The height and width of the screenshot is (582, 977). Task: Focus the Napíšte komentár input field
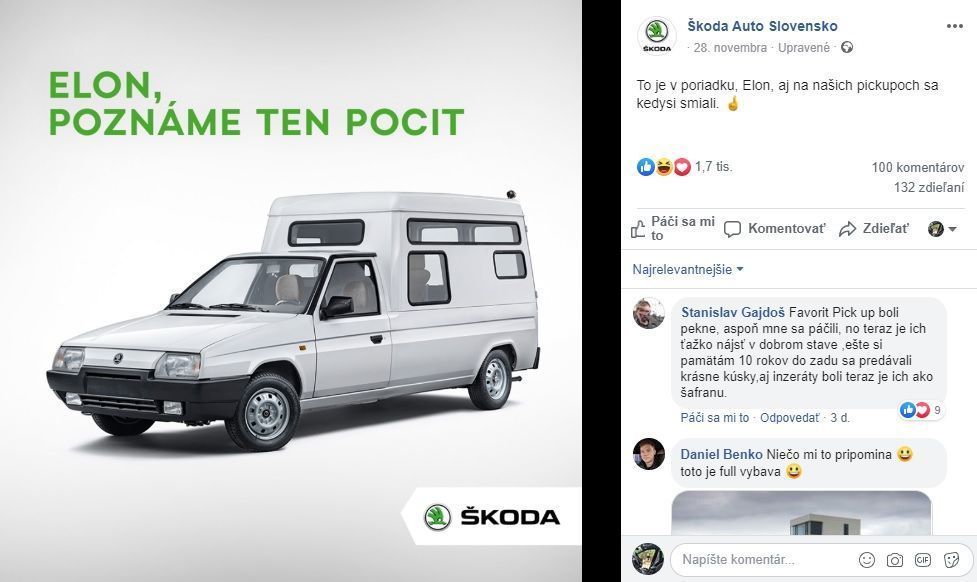click(763, 560)
